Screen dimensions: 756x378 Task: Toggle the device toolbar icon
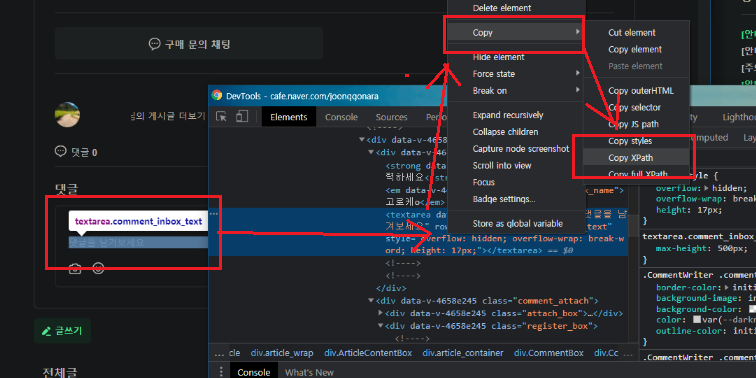pyautogui.click(x=242, y=117)
